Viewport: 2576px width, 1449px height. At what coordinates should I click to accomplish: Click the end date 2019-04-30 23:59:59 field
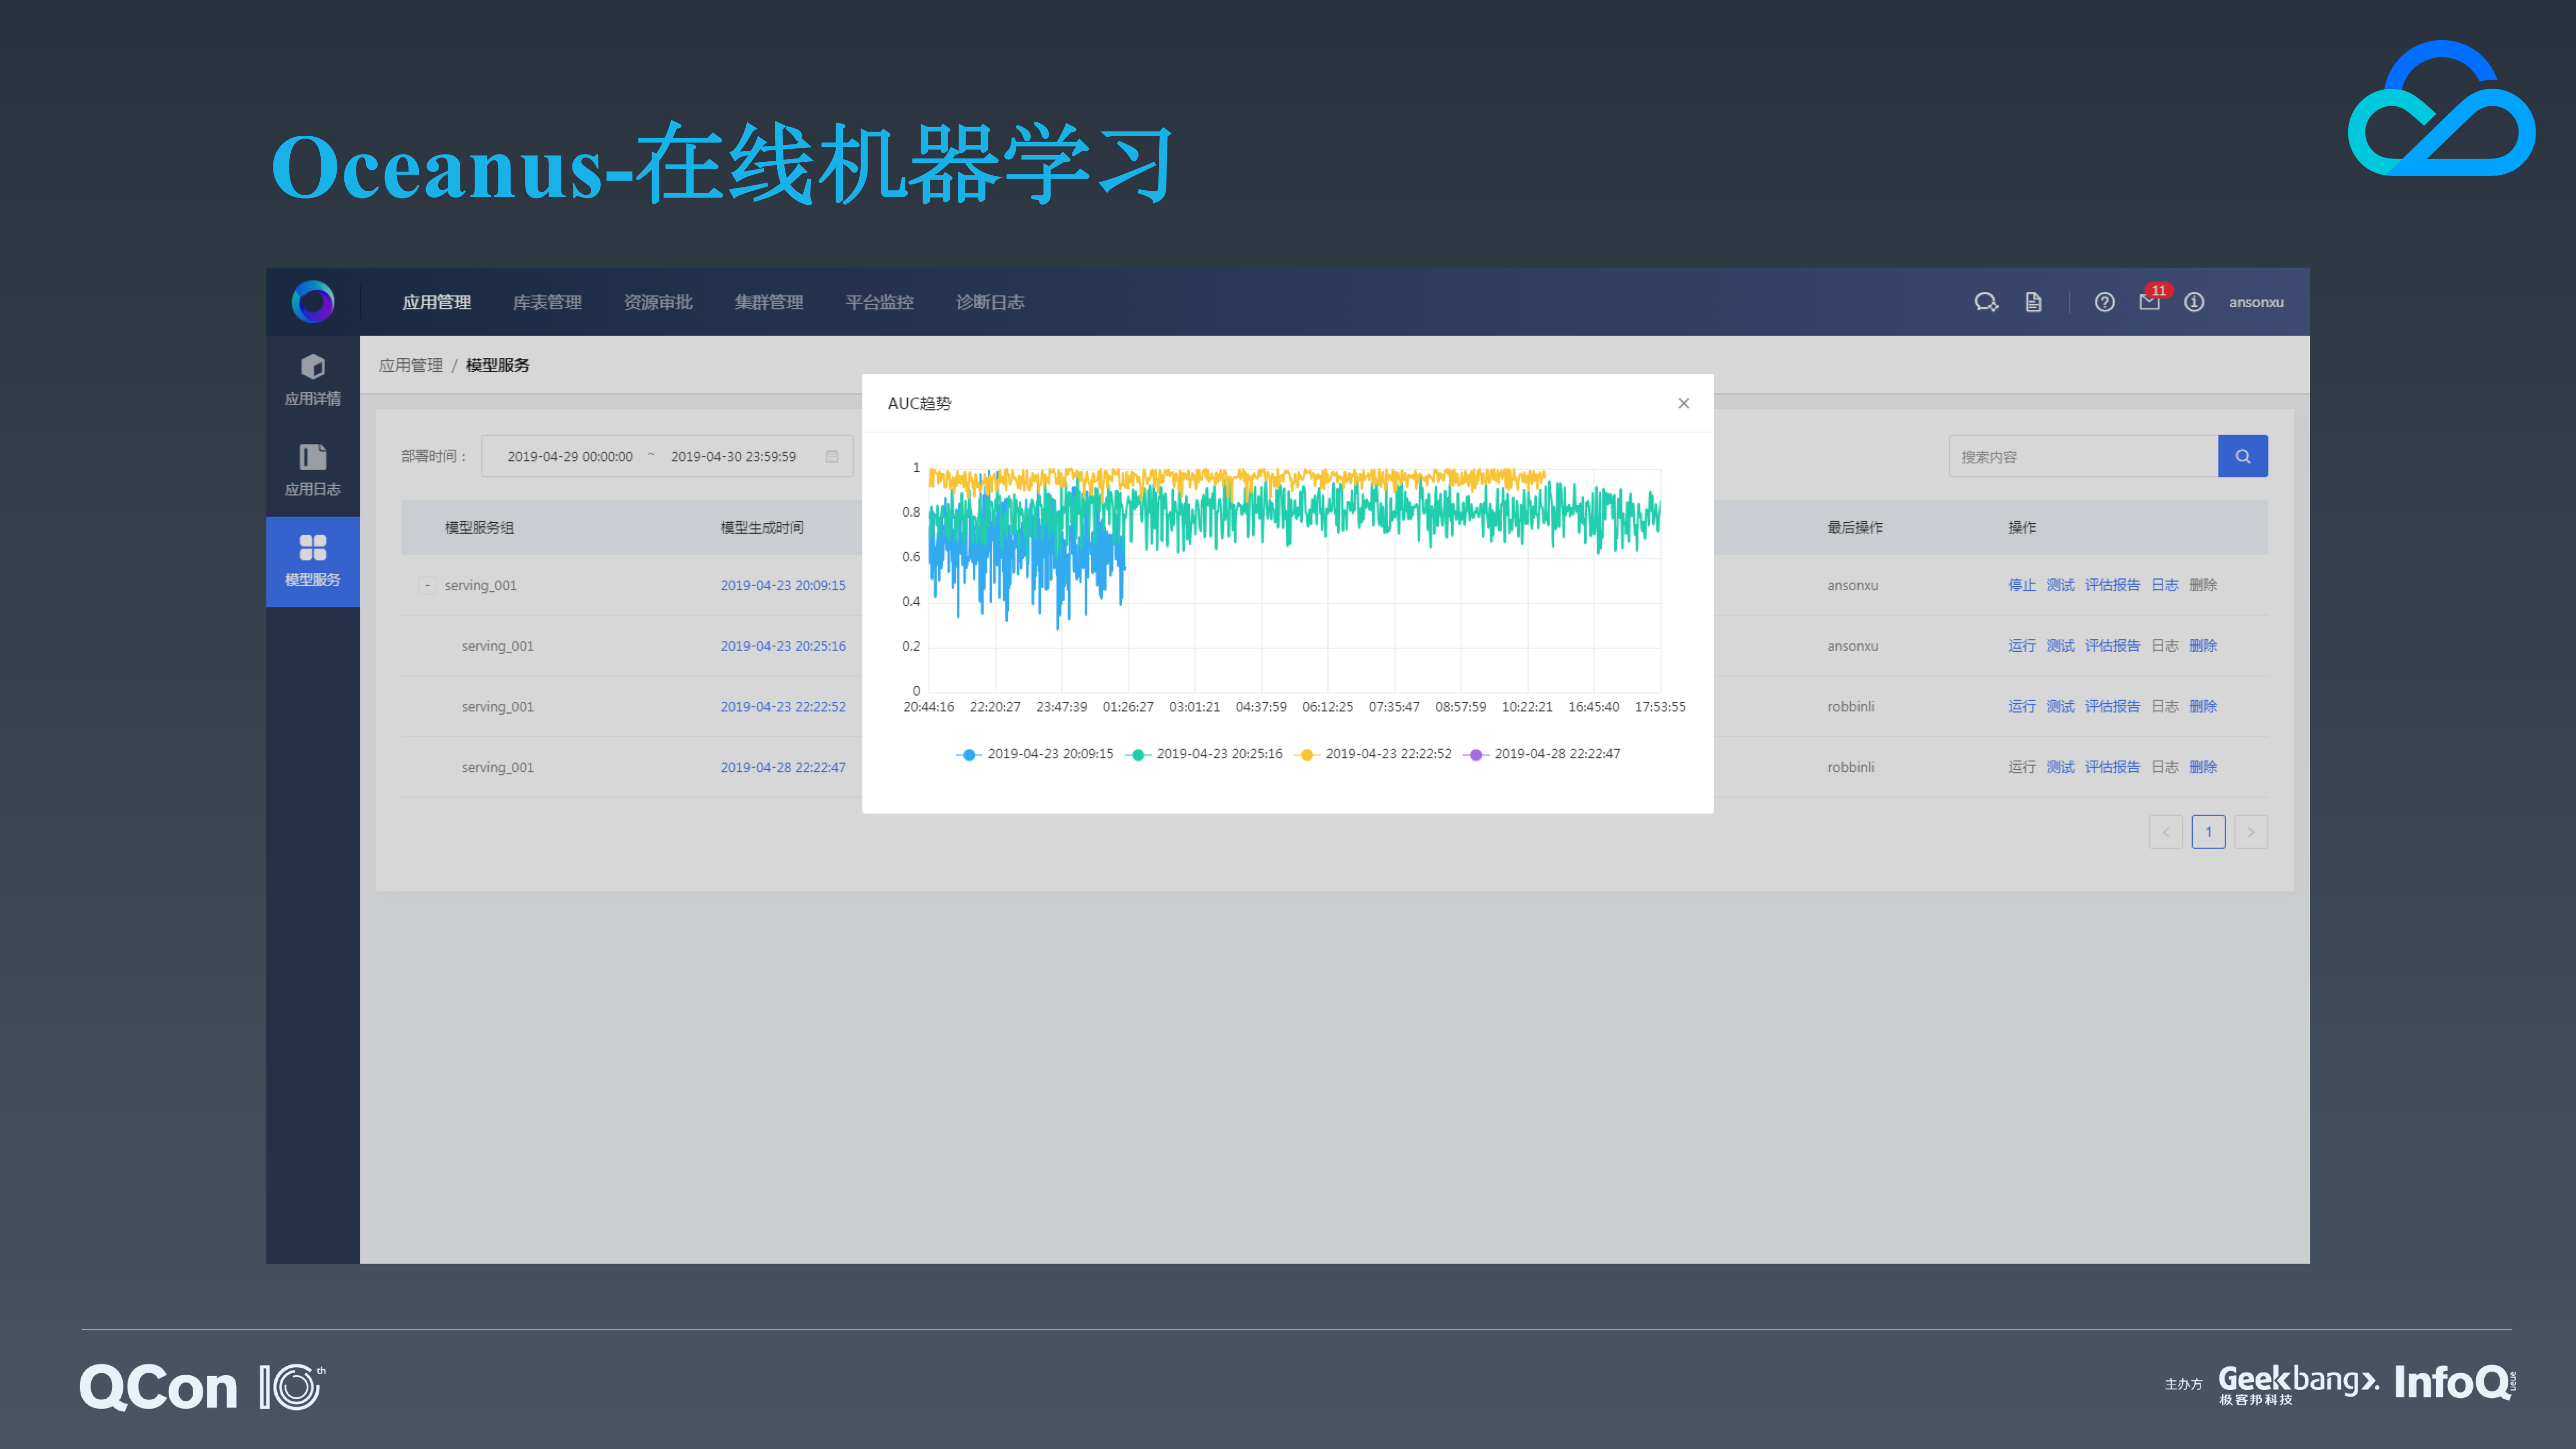click(733, 456)
